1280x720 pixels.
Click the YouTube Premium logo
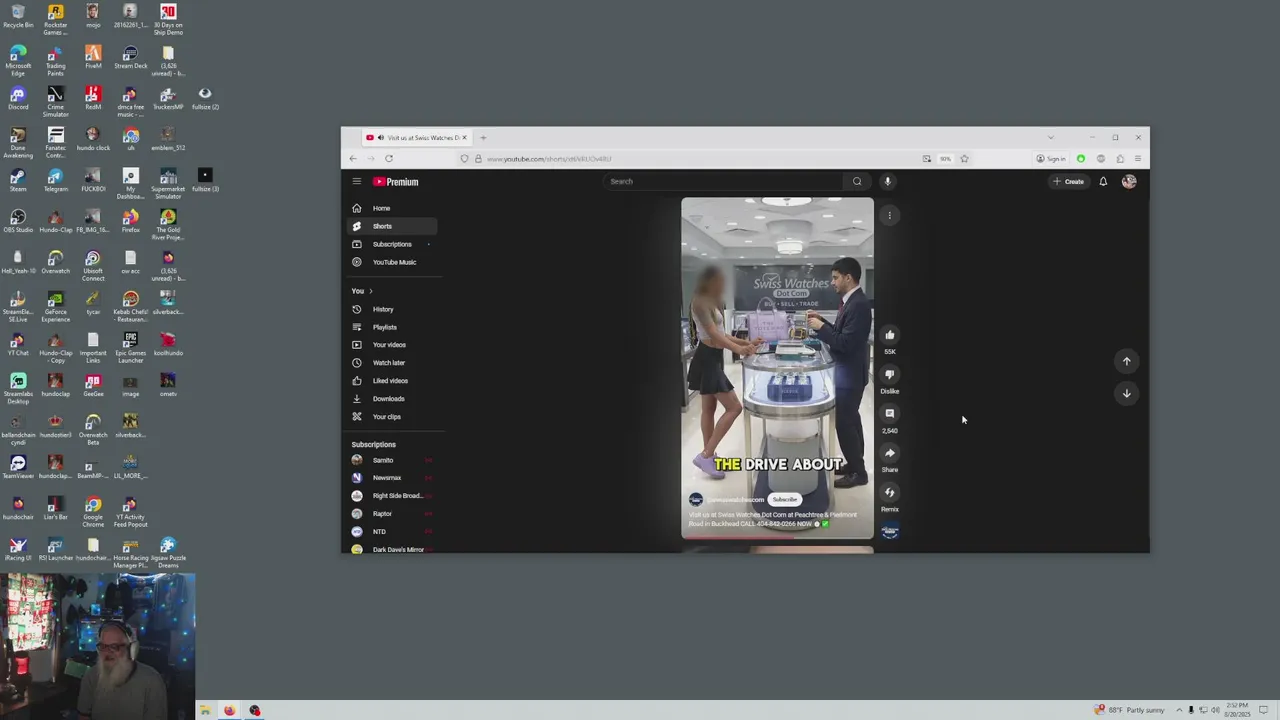[x=396, y=182]
